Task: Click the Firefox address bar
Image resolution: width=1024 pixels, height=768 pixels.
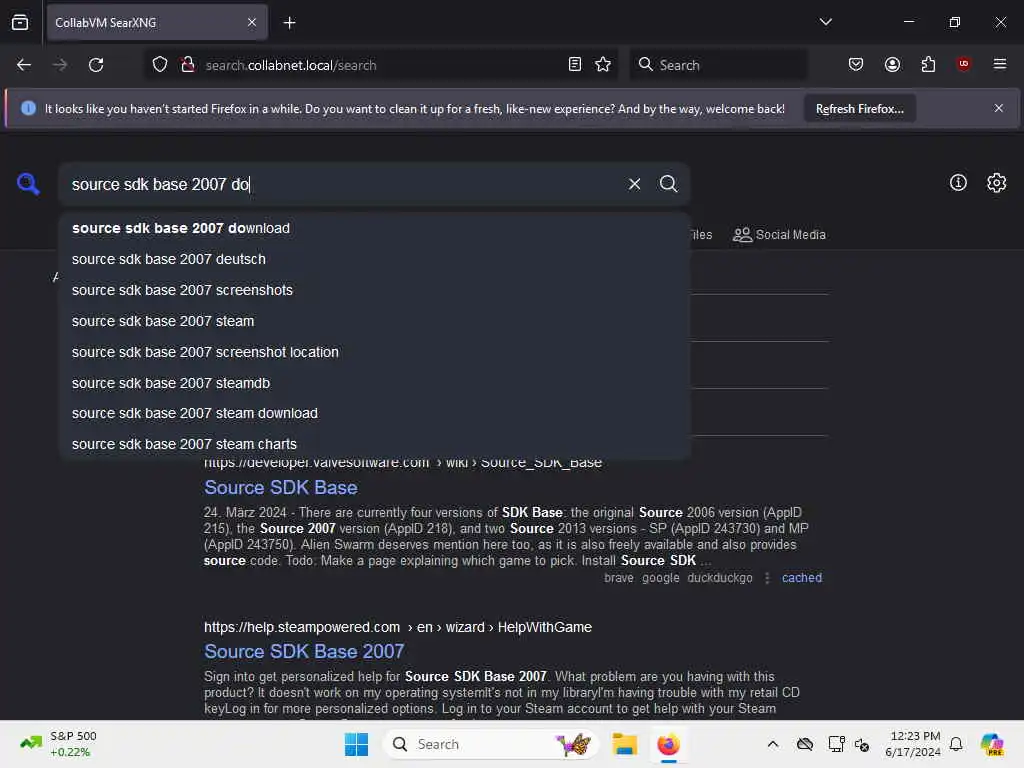Action: pyautogui.click(x=382, y=65)
